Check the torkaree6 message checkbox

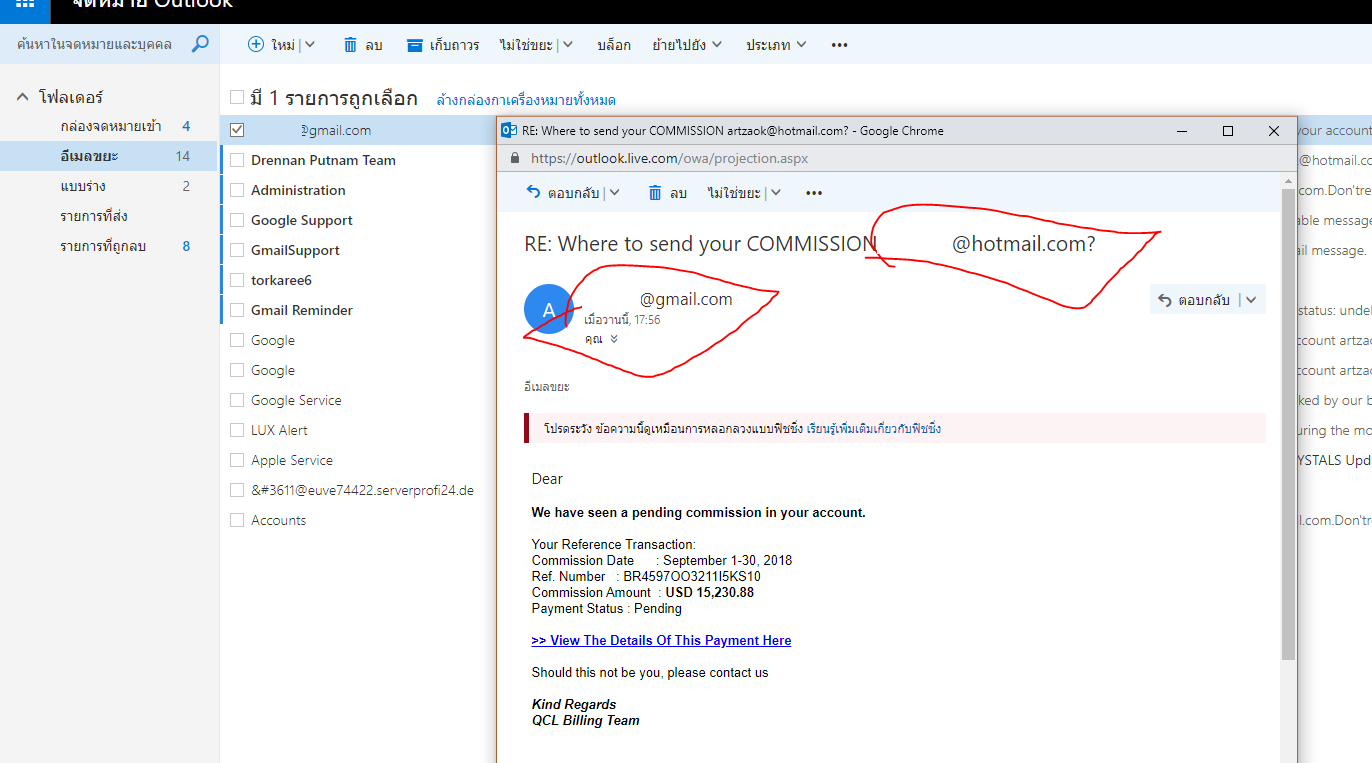(x=237, y=280)
